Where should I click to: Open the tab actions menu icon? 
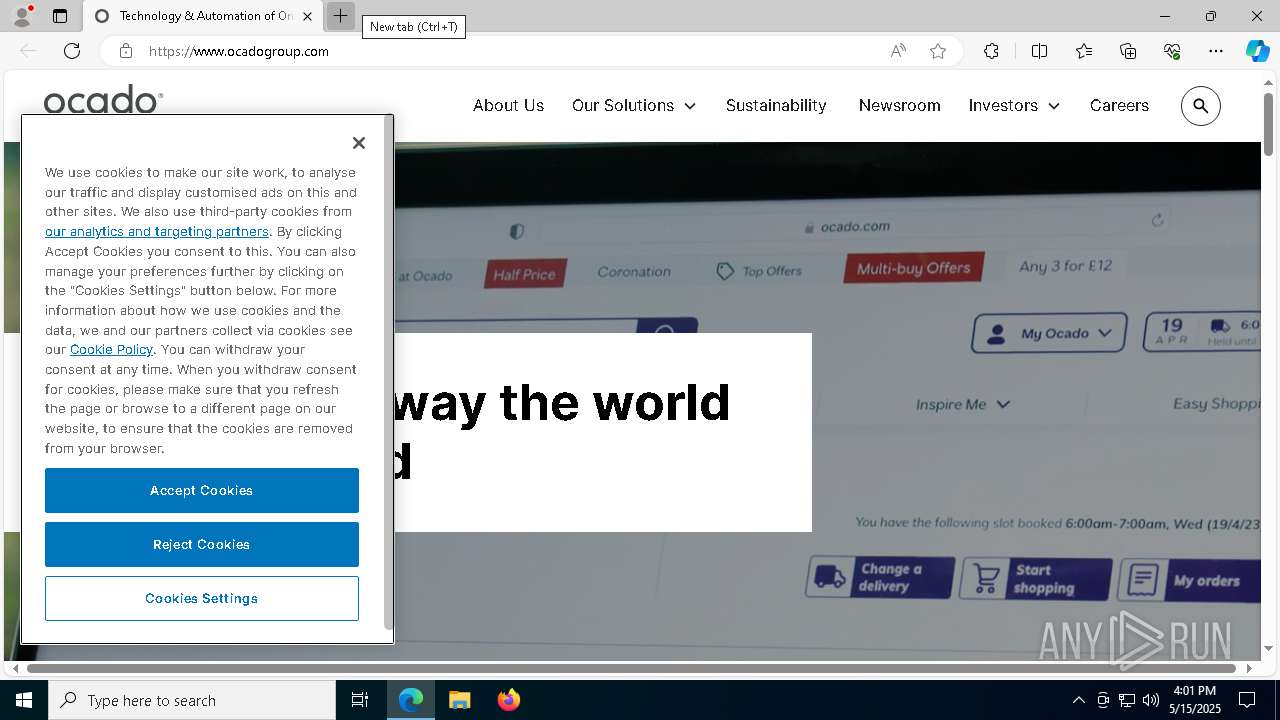(60, 16)
